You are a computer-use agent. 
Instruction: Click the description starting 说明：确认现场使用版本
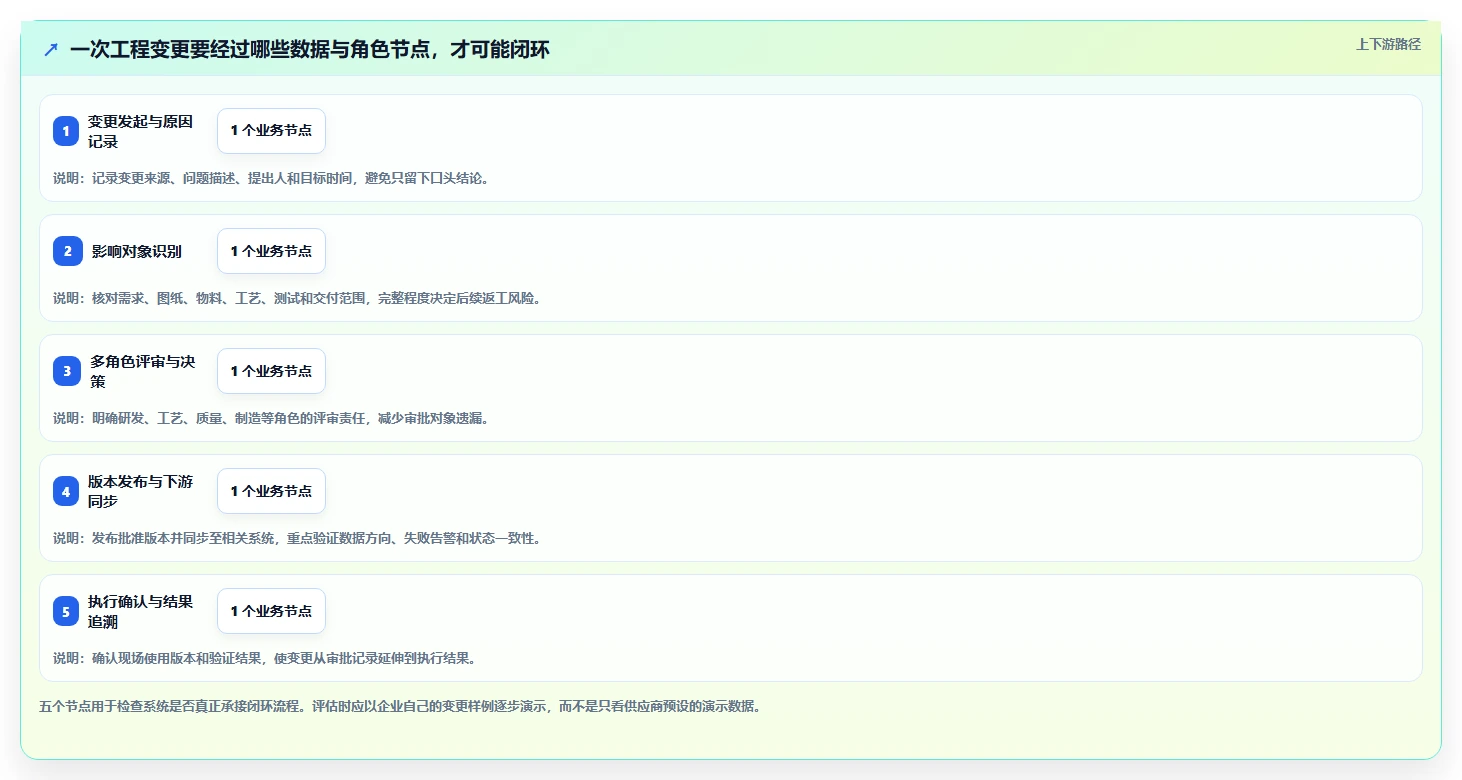(265, 658)
